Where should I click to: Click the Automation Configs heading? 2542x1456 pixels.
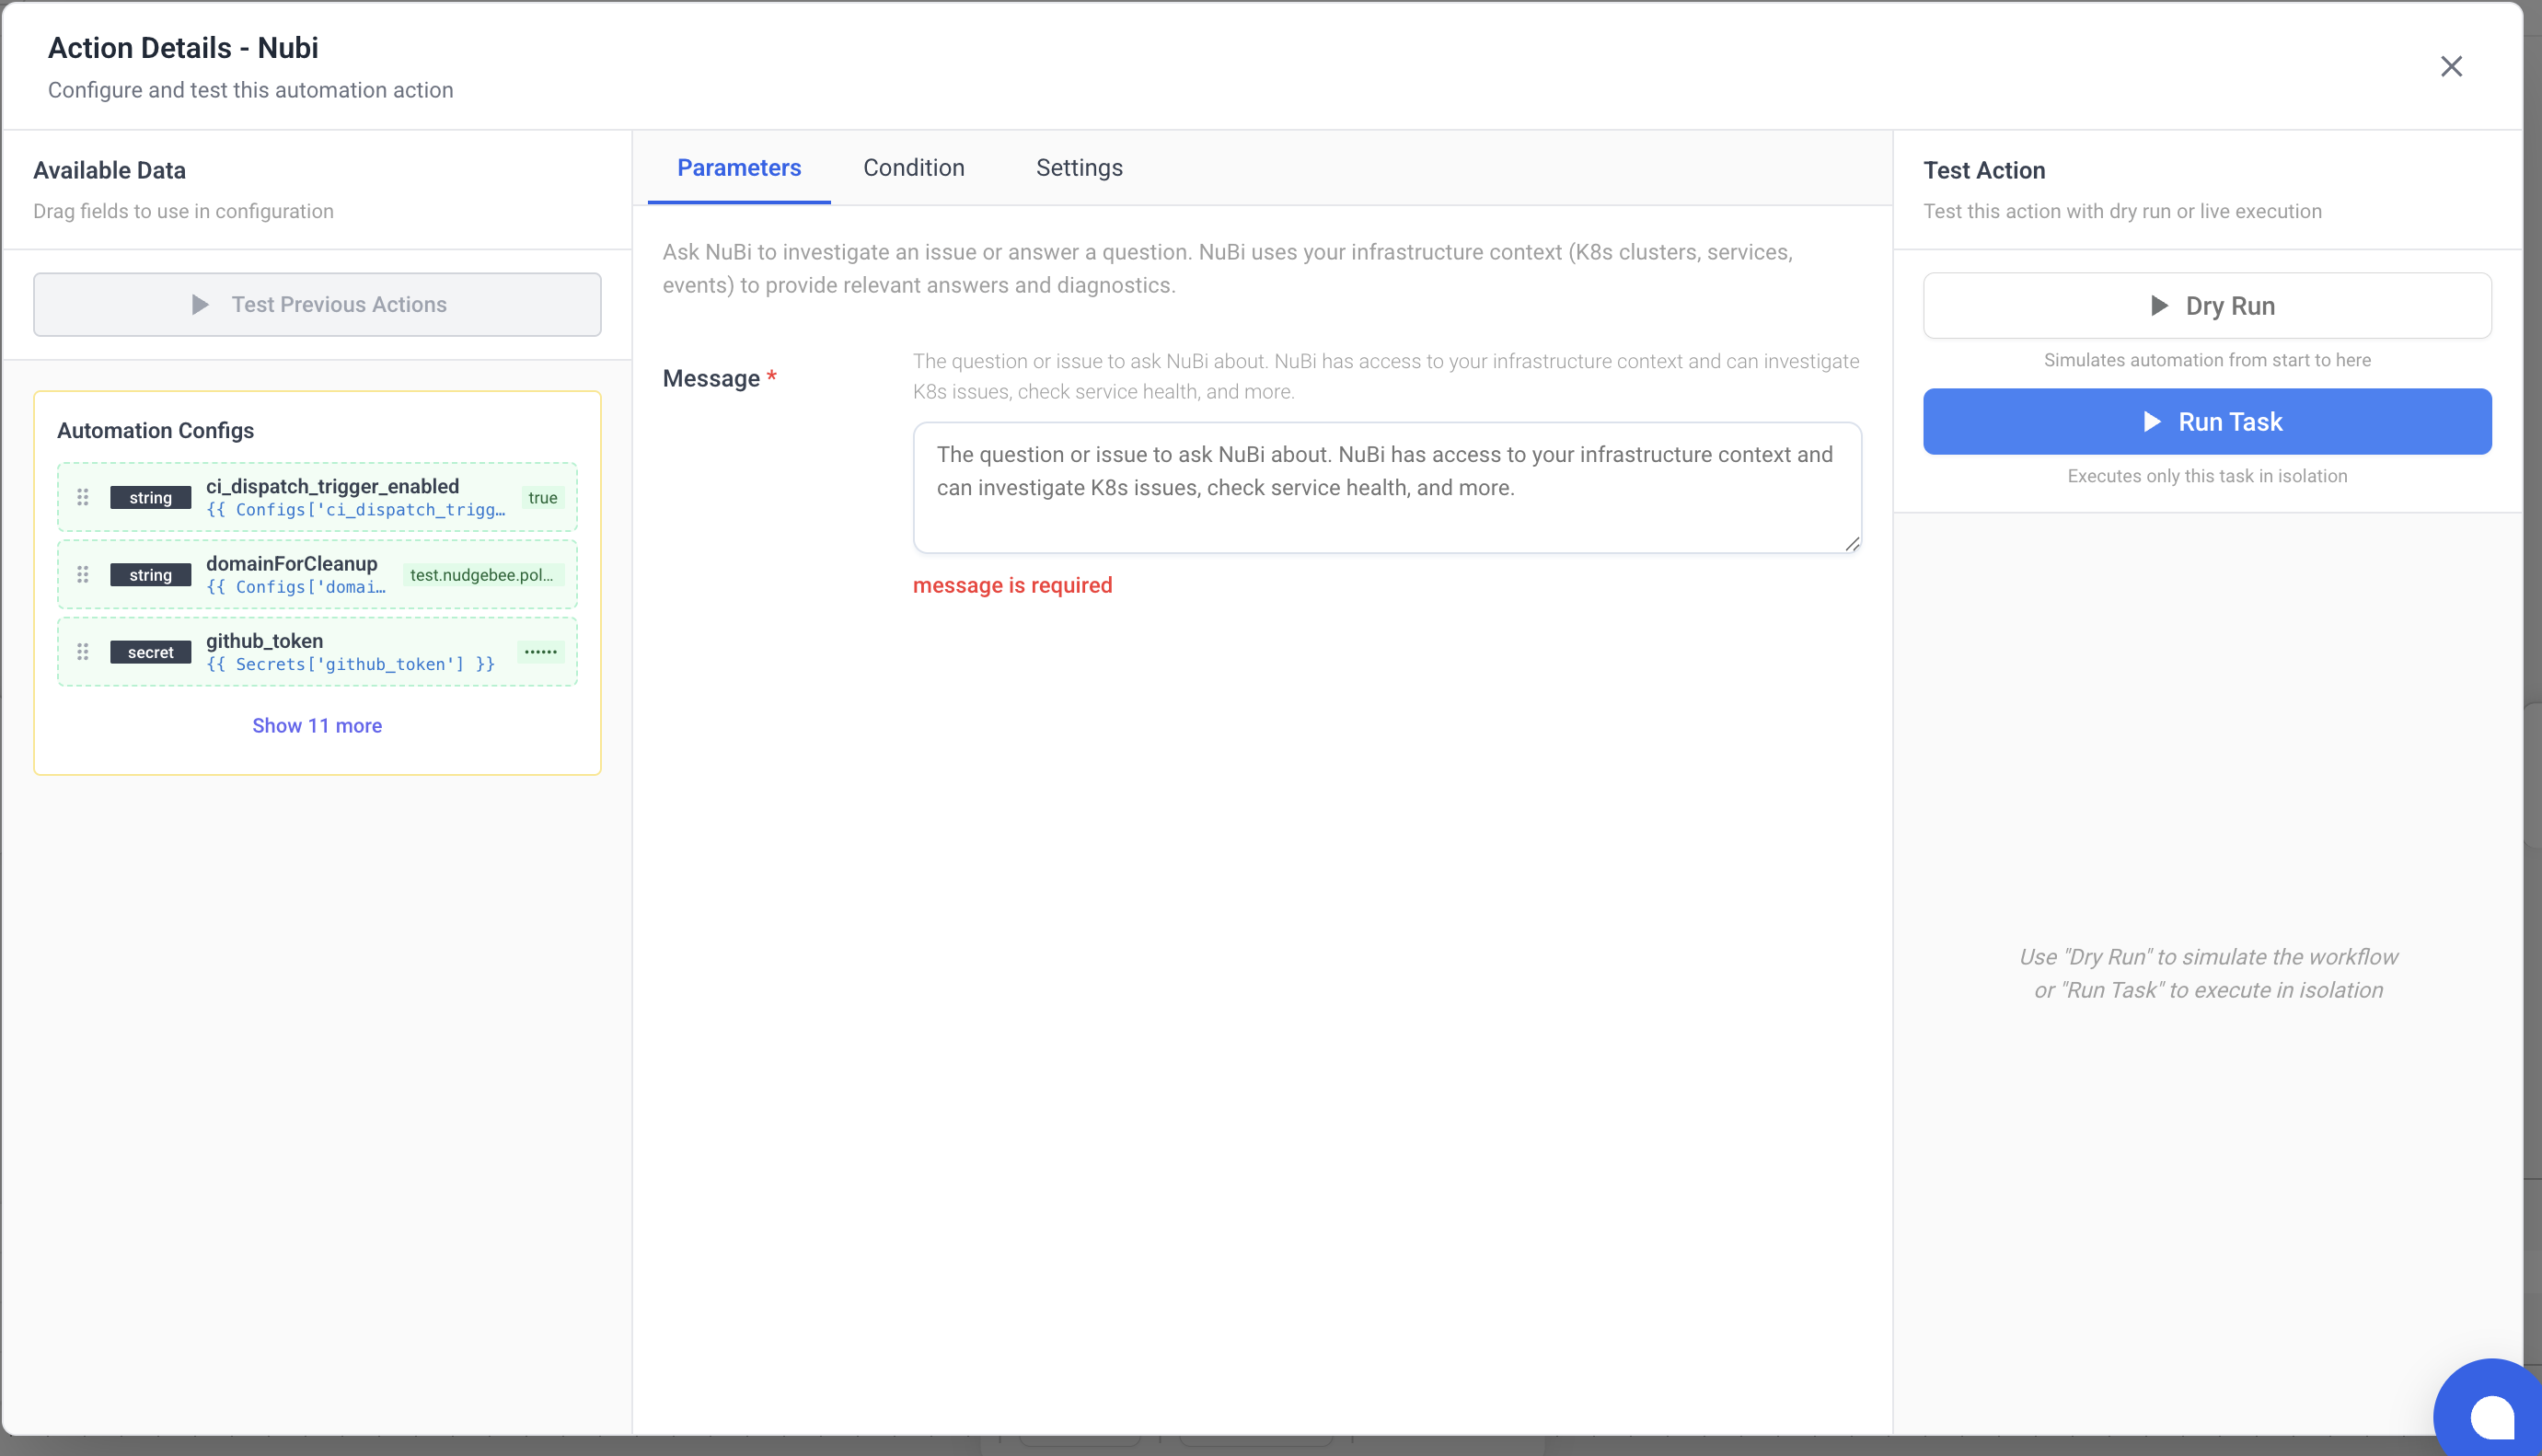pos(155,430)
